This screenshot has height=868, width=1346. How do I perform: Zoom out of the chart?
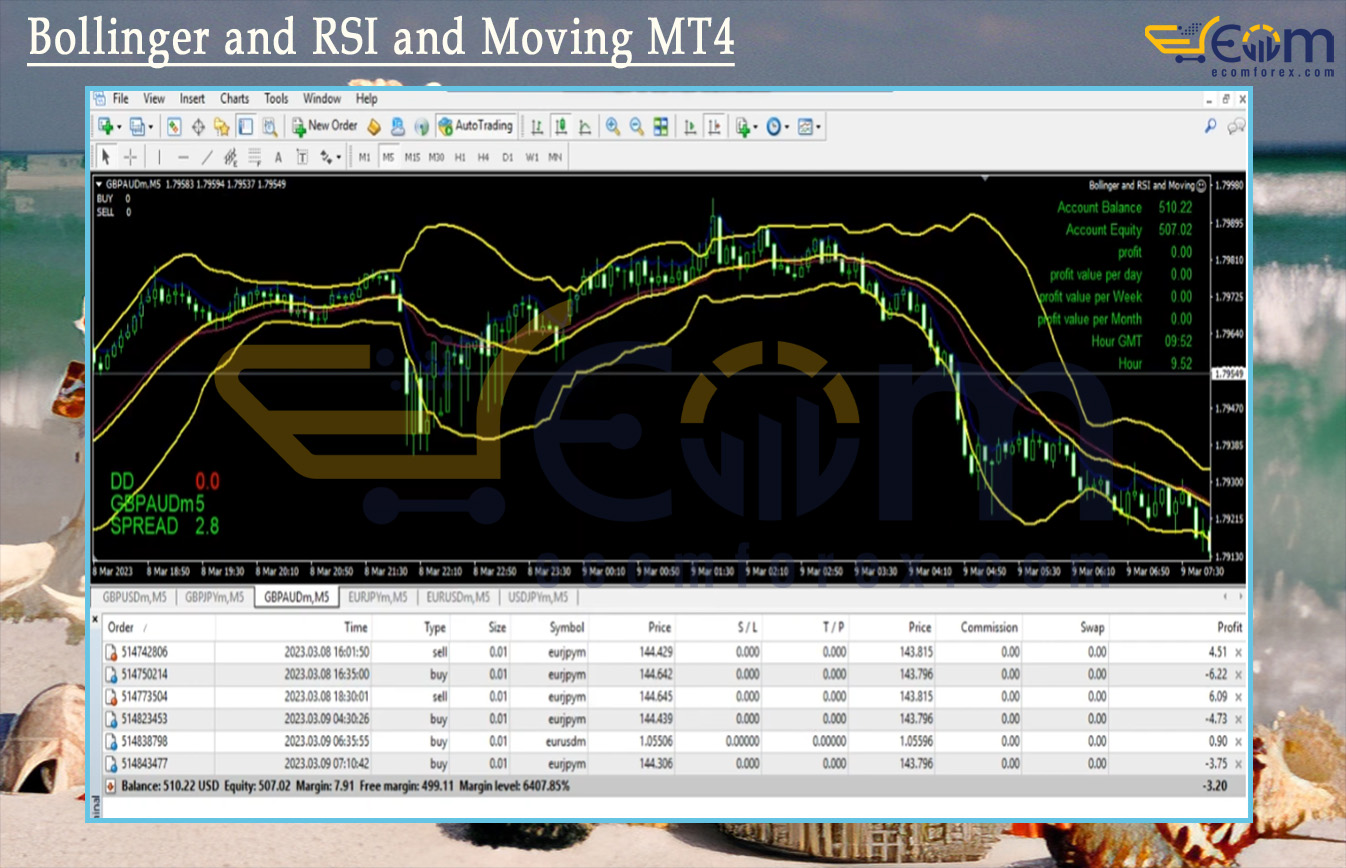click(x=636, y=126)
